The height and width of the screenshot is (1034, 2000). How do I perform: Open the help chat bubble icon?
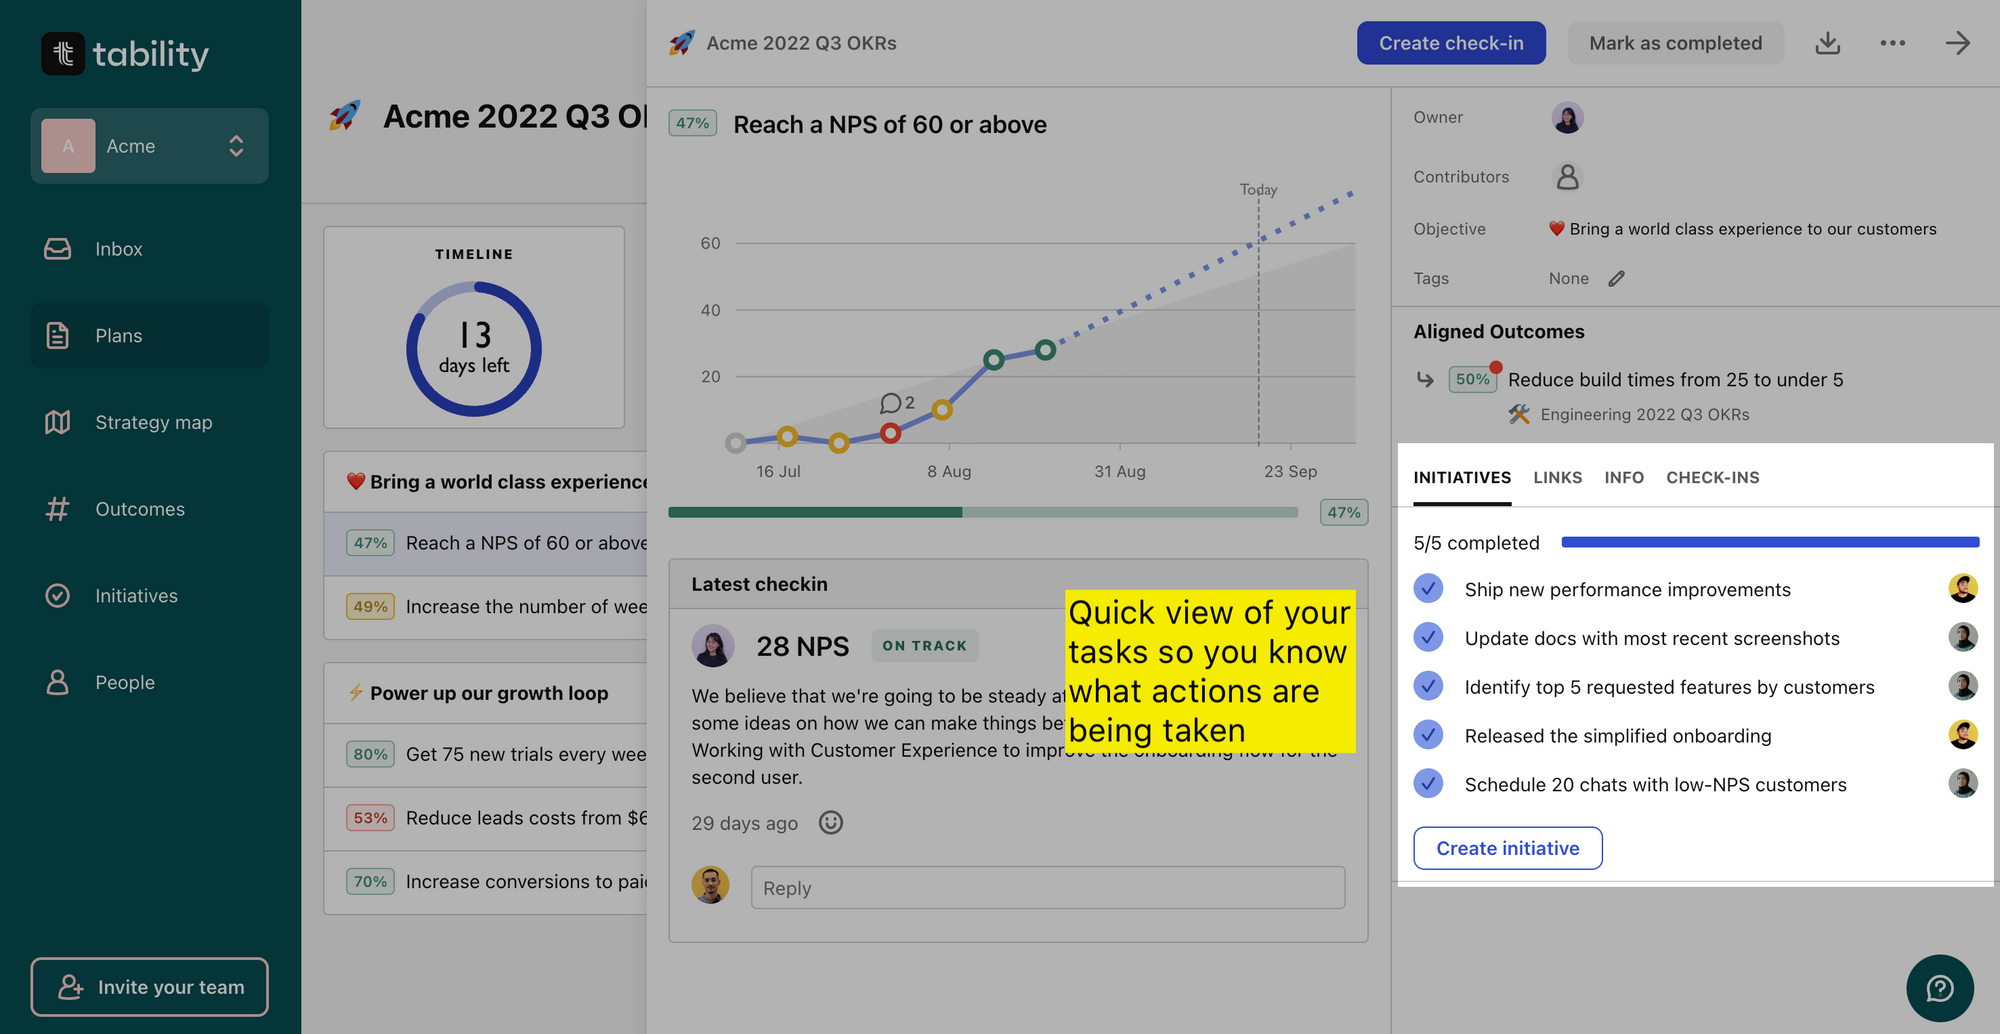click(1940, 989)
